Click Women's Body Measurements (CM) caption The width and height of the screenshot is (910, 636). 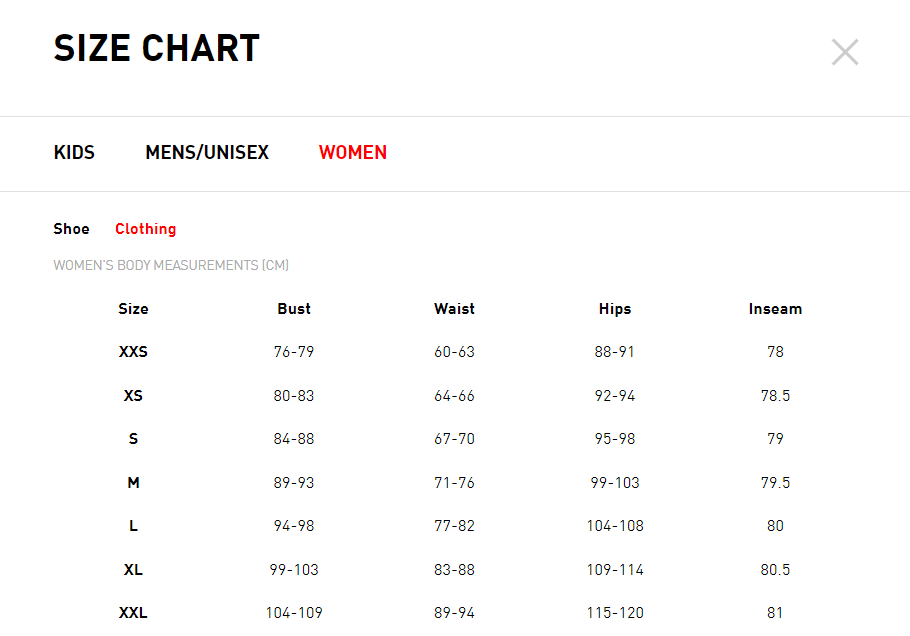(x=171, y=265)
